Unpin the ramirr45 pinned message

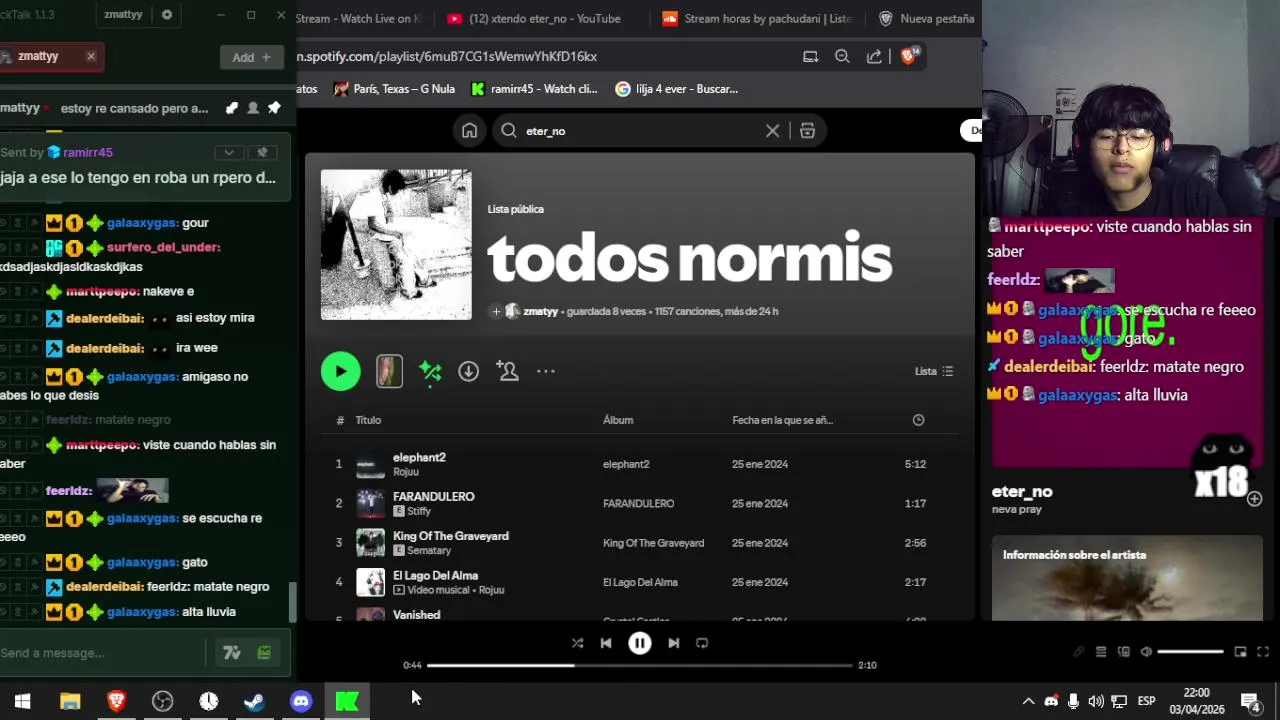coord(262,152)
